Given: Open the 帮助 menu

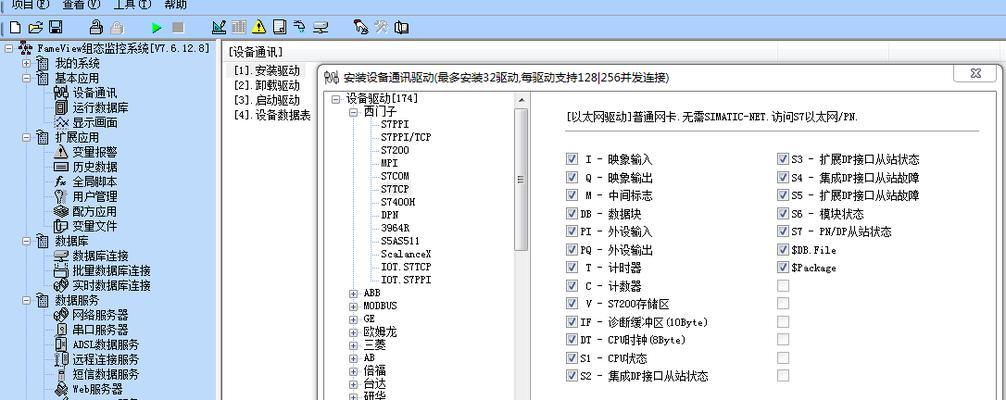Looking at the screenshot, I should [x=176, y=4].
